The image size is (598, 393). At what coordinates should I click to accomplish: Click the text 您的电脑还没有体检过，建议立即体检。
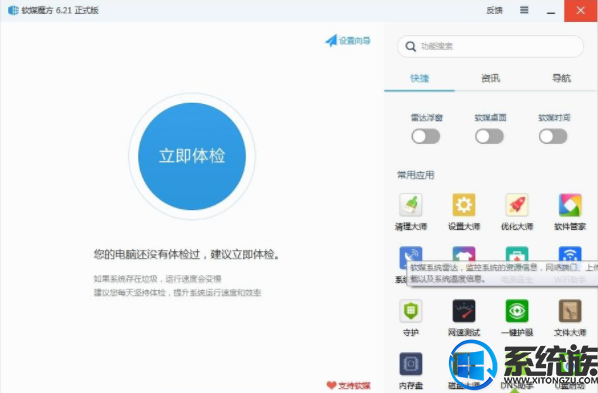(x=186, y=254)
